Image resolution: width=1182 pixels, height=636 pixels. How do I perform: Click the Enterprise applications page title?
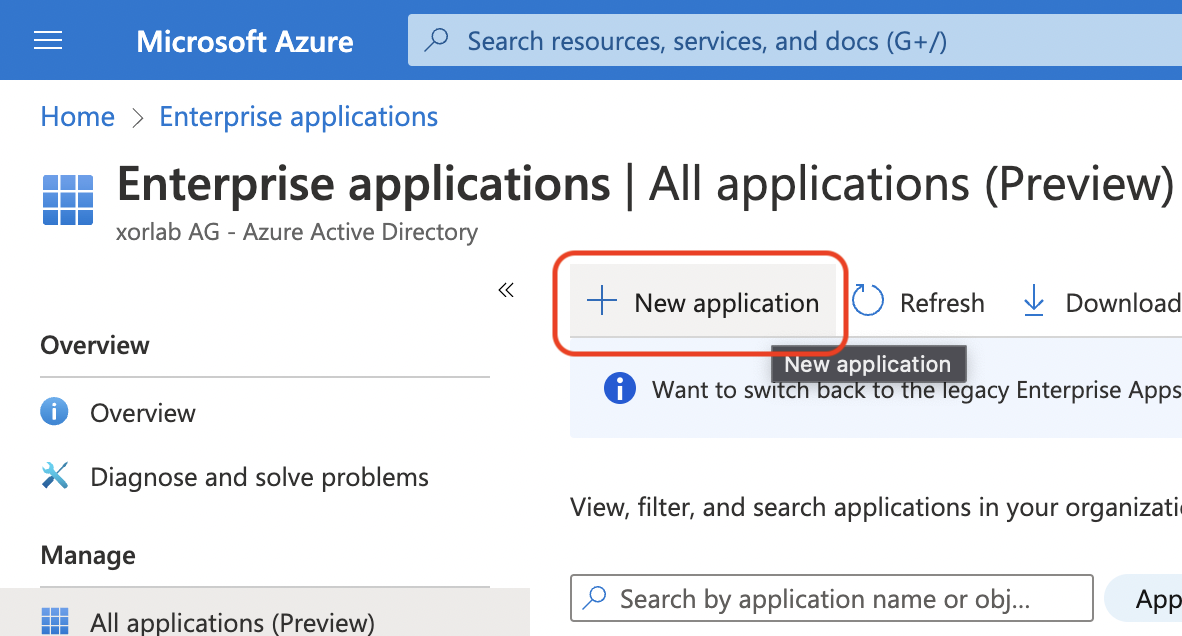(363, 184)
